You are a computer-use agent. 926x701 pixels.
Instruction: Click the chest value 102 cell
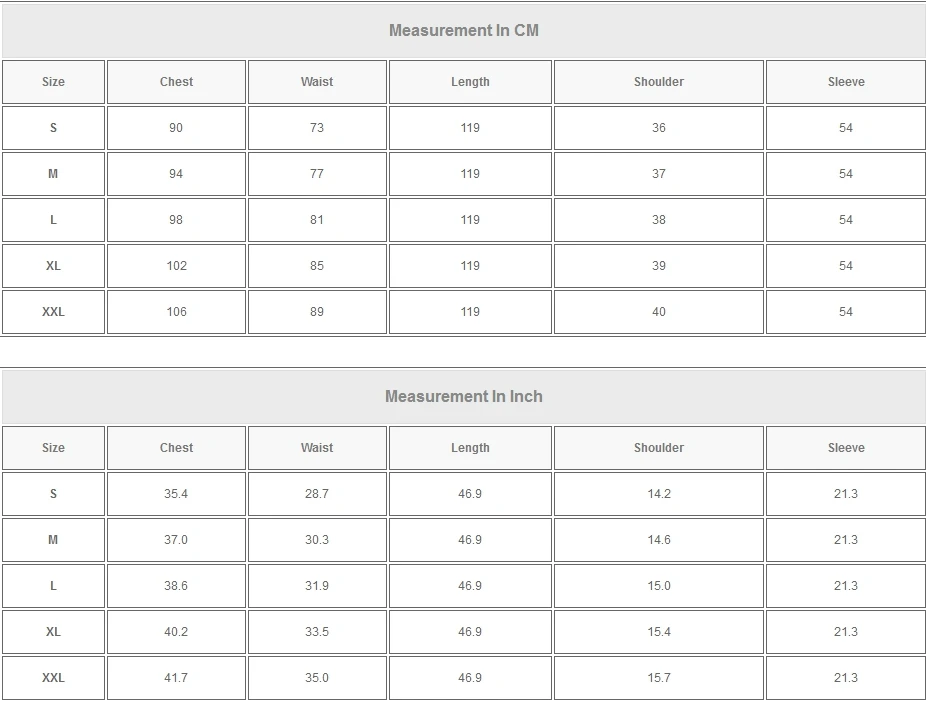176,266
